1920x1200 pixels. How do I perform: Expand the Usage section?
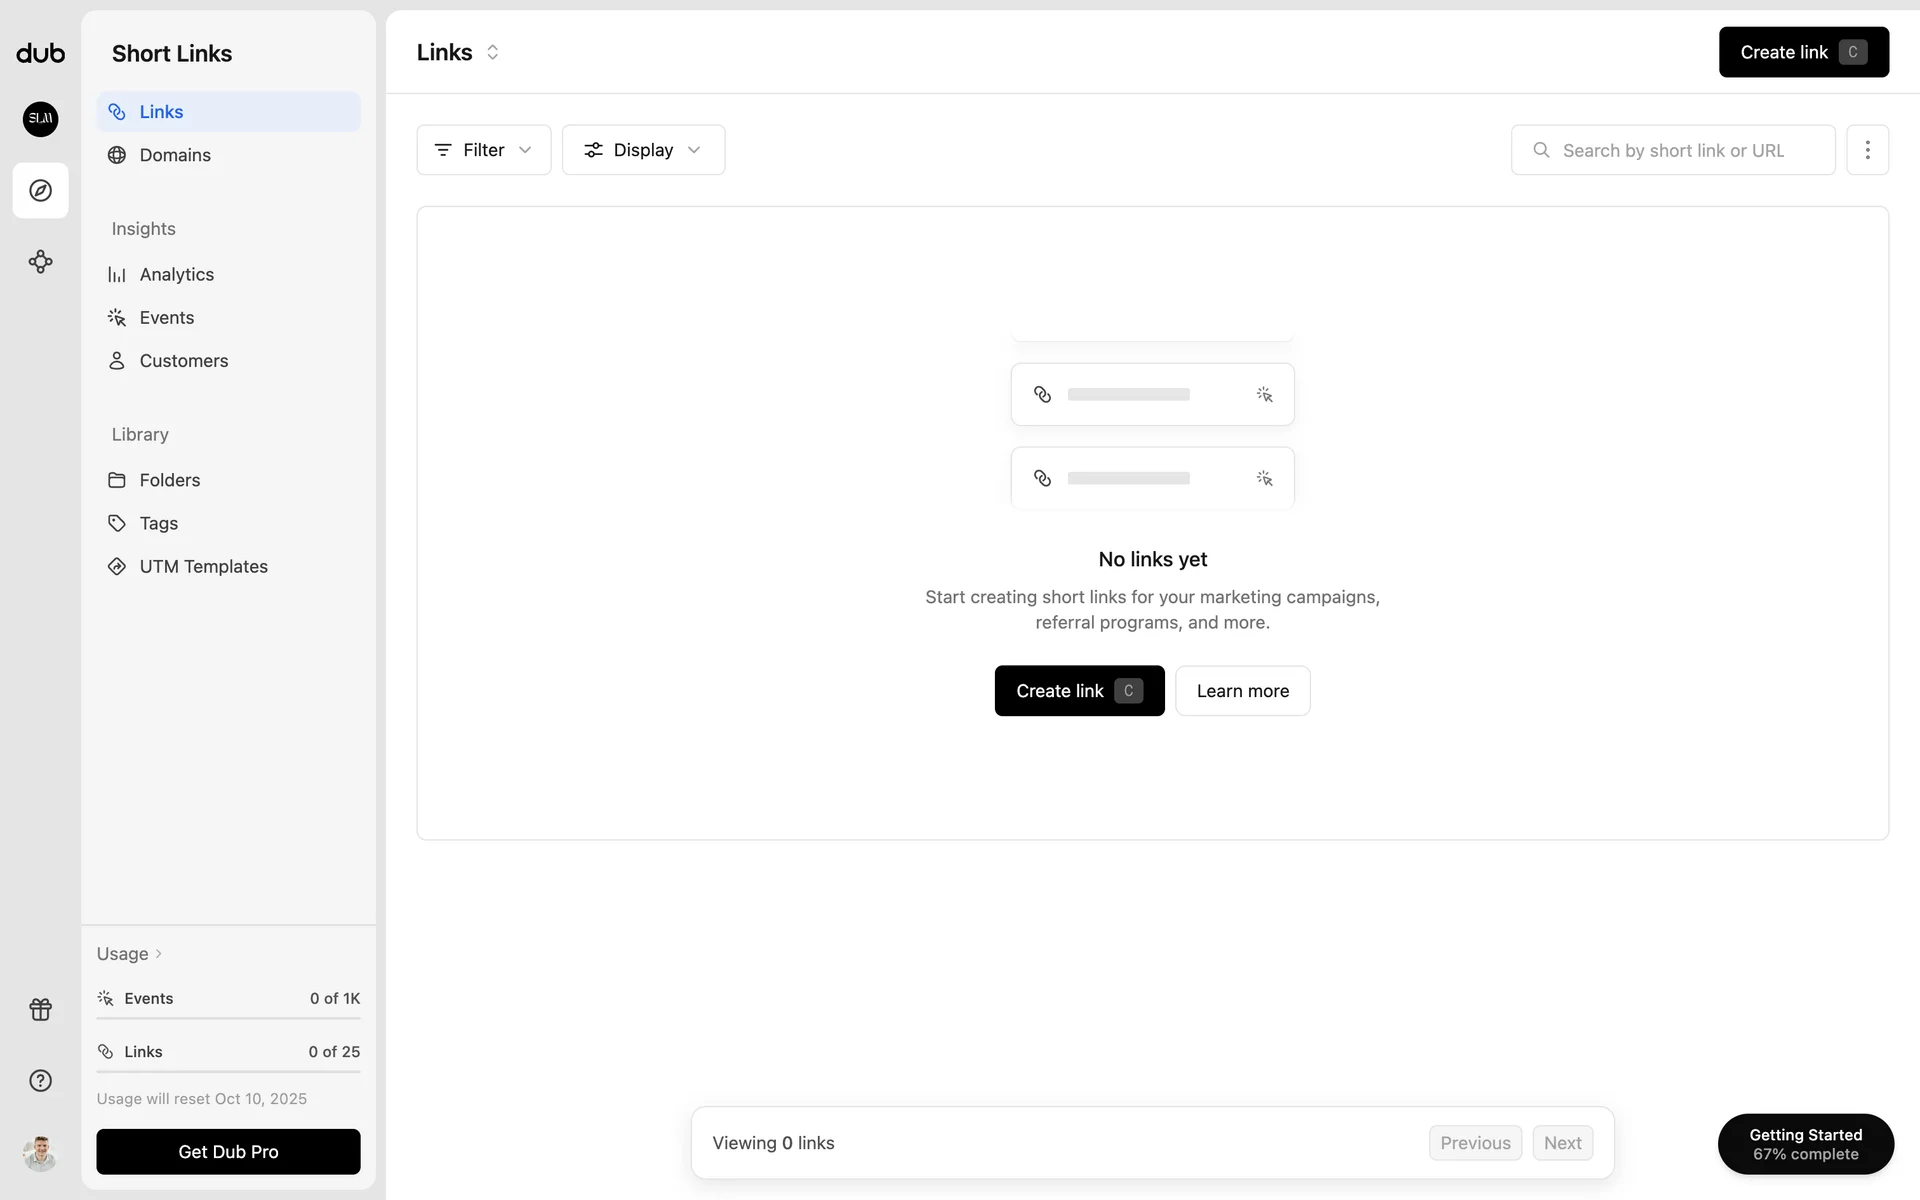129,954
